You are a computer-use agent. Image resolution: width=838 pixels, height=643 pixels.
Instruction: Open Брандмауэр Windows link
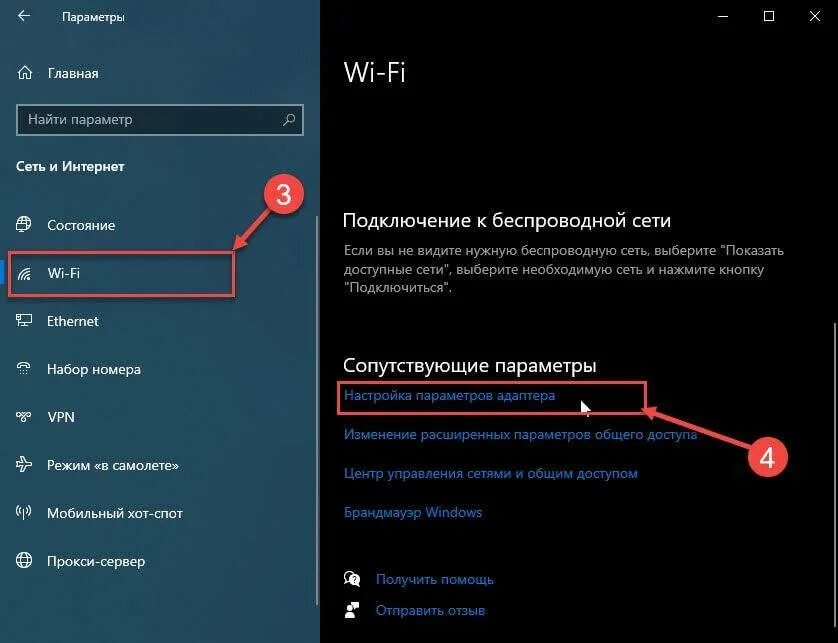pos(413,512)
